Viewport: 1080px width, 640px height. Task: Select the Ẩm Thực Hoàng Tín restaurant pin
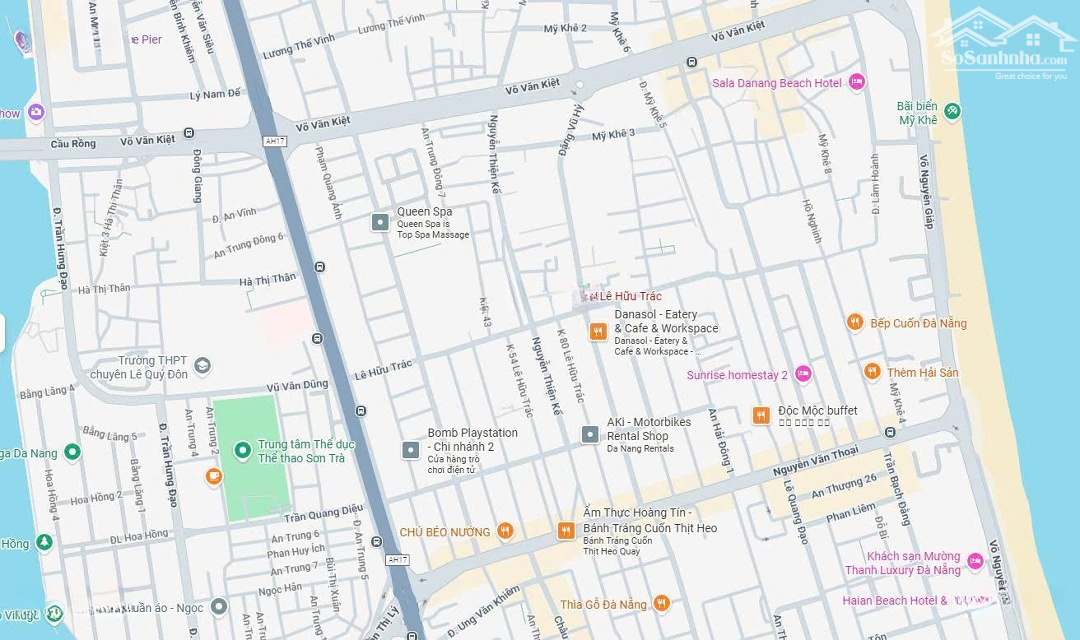(566, 531)
